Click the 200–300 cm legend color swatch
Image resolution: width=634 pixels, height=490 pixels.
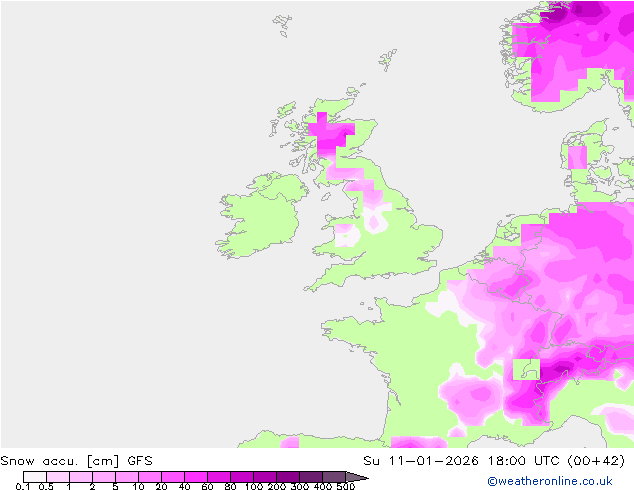(288, 477)
